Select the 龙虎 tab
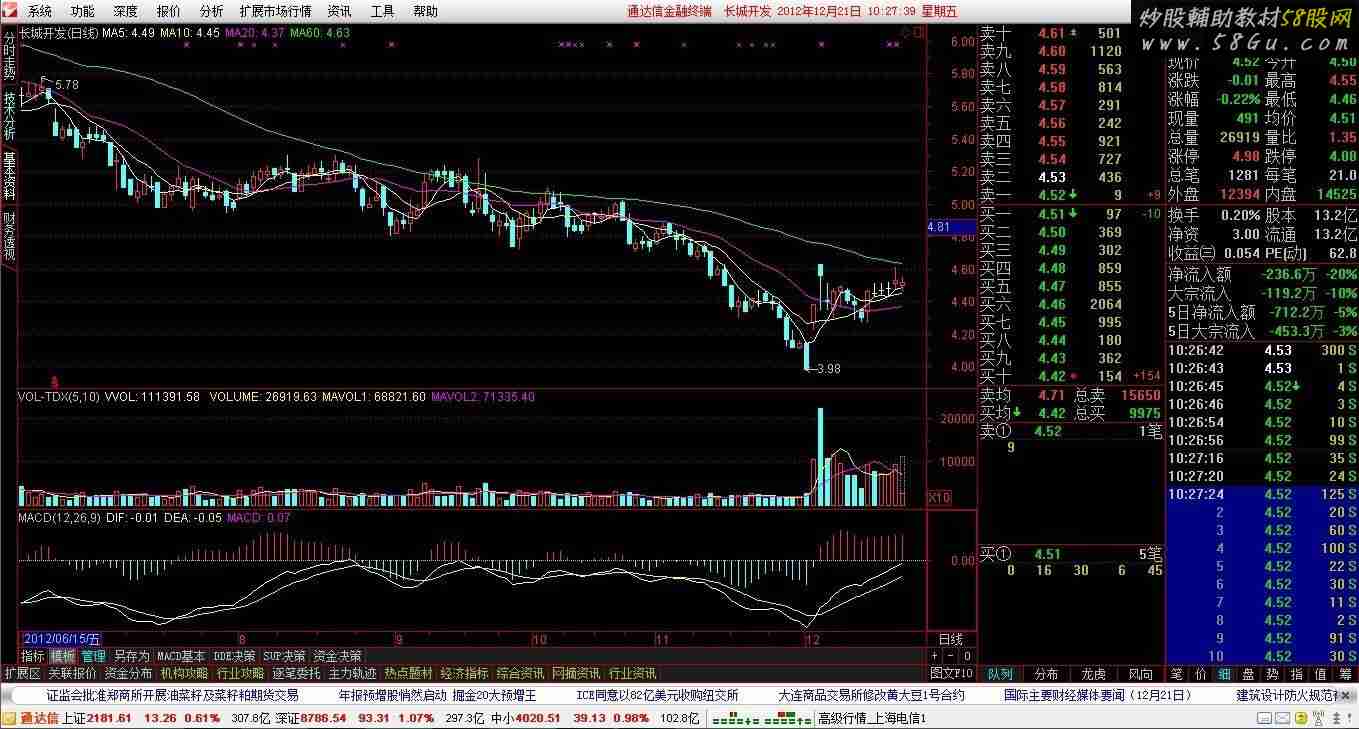Image resolution: width=1359 pixels, height=729 pixels. [x=1093, y=674]
